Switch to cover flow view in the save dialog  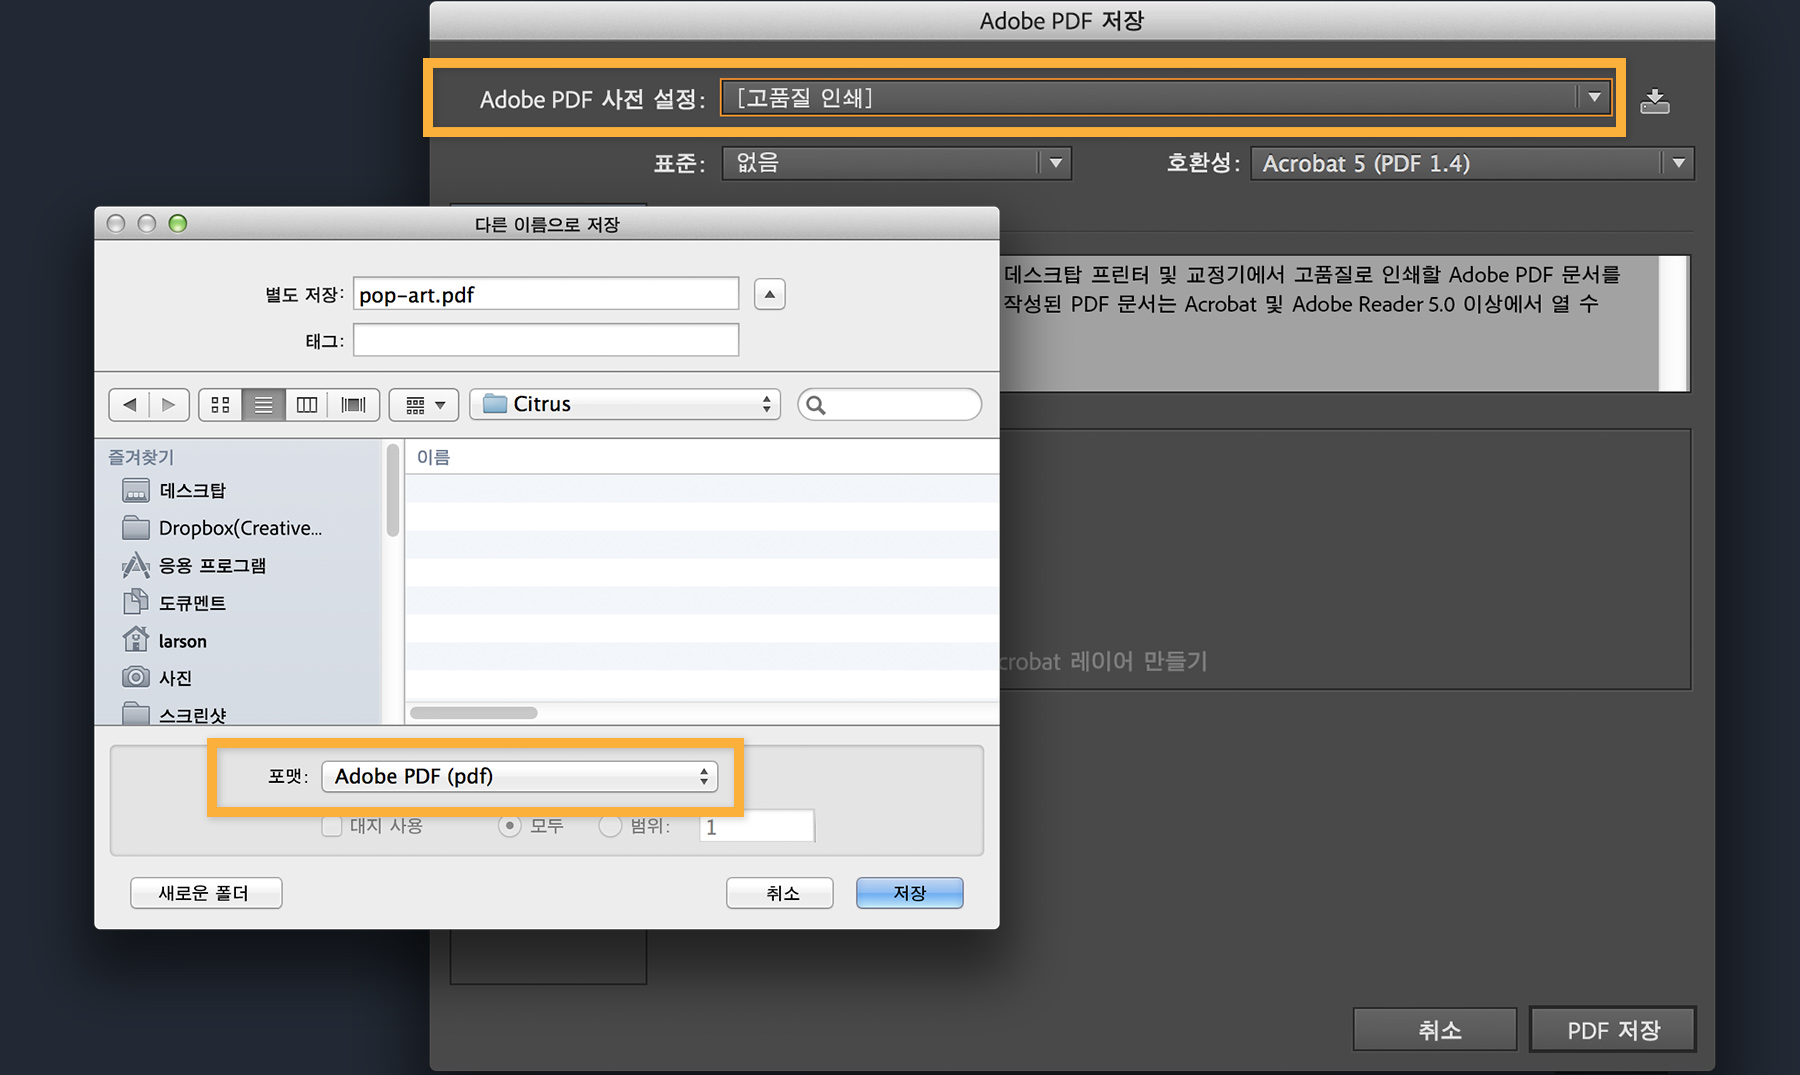[353, 404]
